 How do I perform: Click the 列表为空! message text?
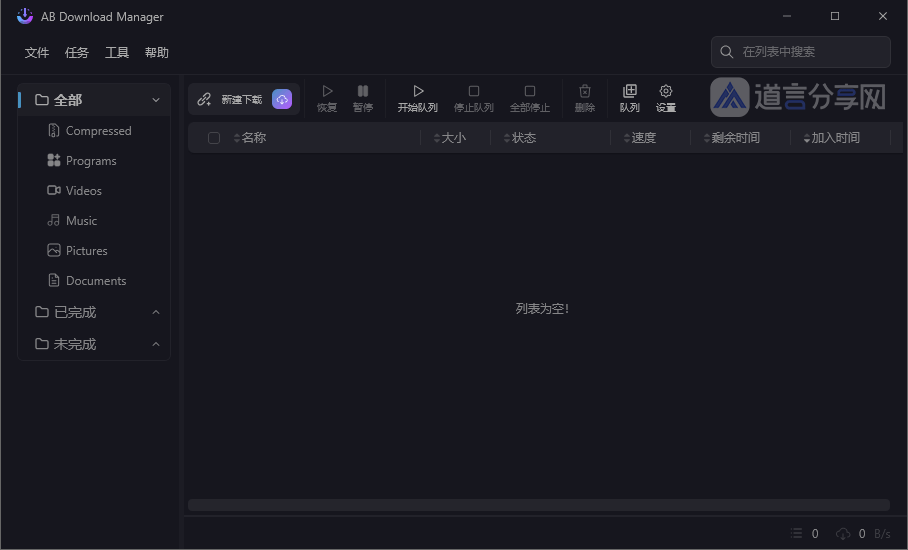coord(542,309)
